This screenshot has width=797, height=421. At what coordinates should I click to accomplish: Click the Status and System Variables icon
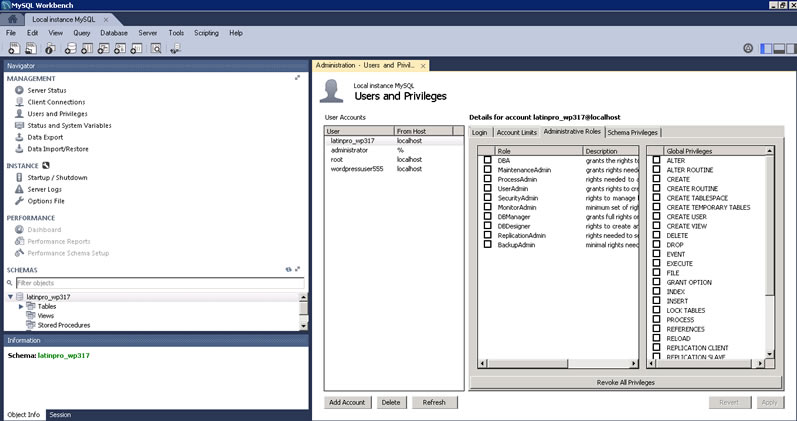click(19, 125)
